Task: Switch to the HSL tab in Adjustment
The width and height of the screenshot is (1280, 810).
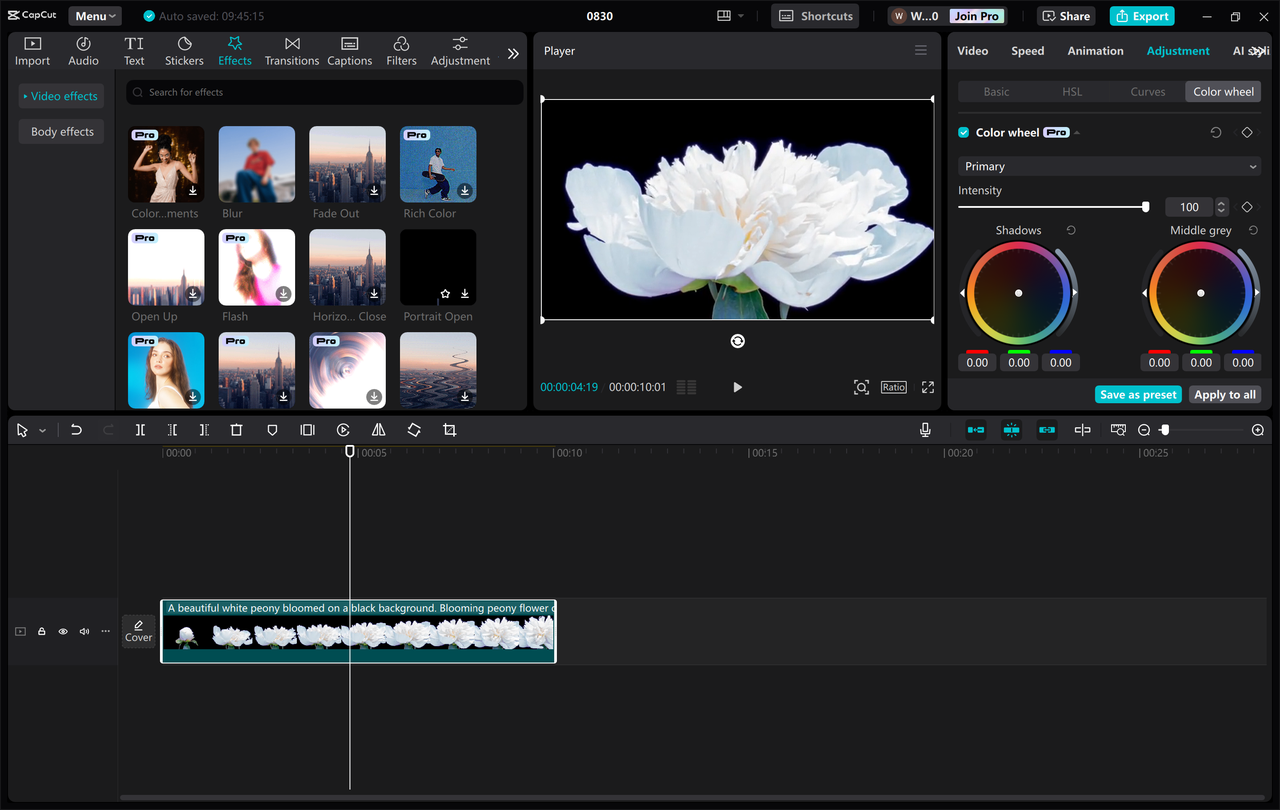Action: pyautogui.click(x=1071, y=91)
